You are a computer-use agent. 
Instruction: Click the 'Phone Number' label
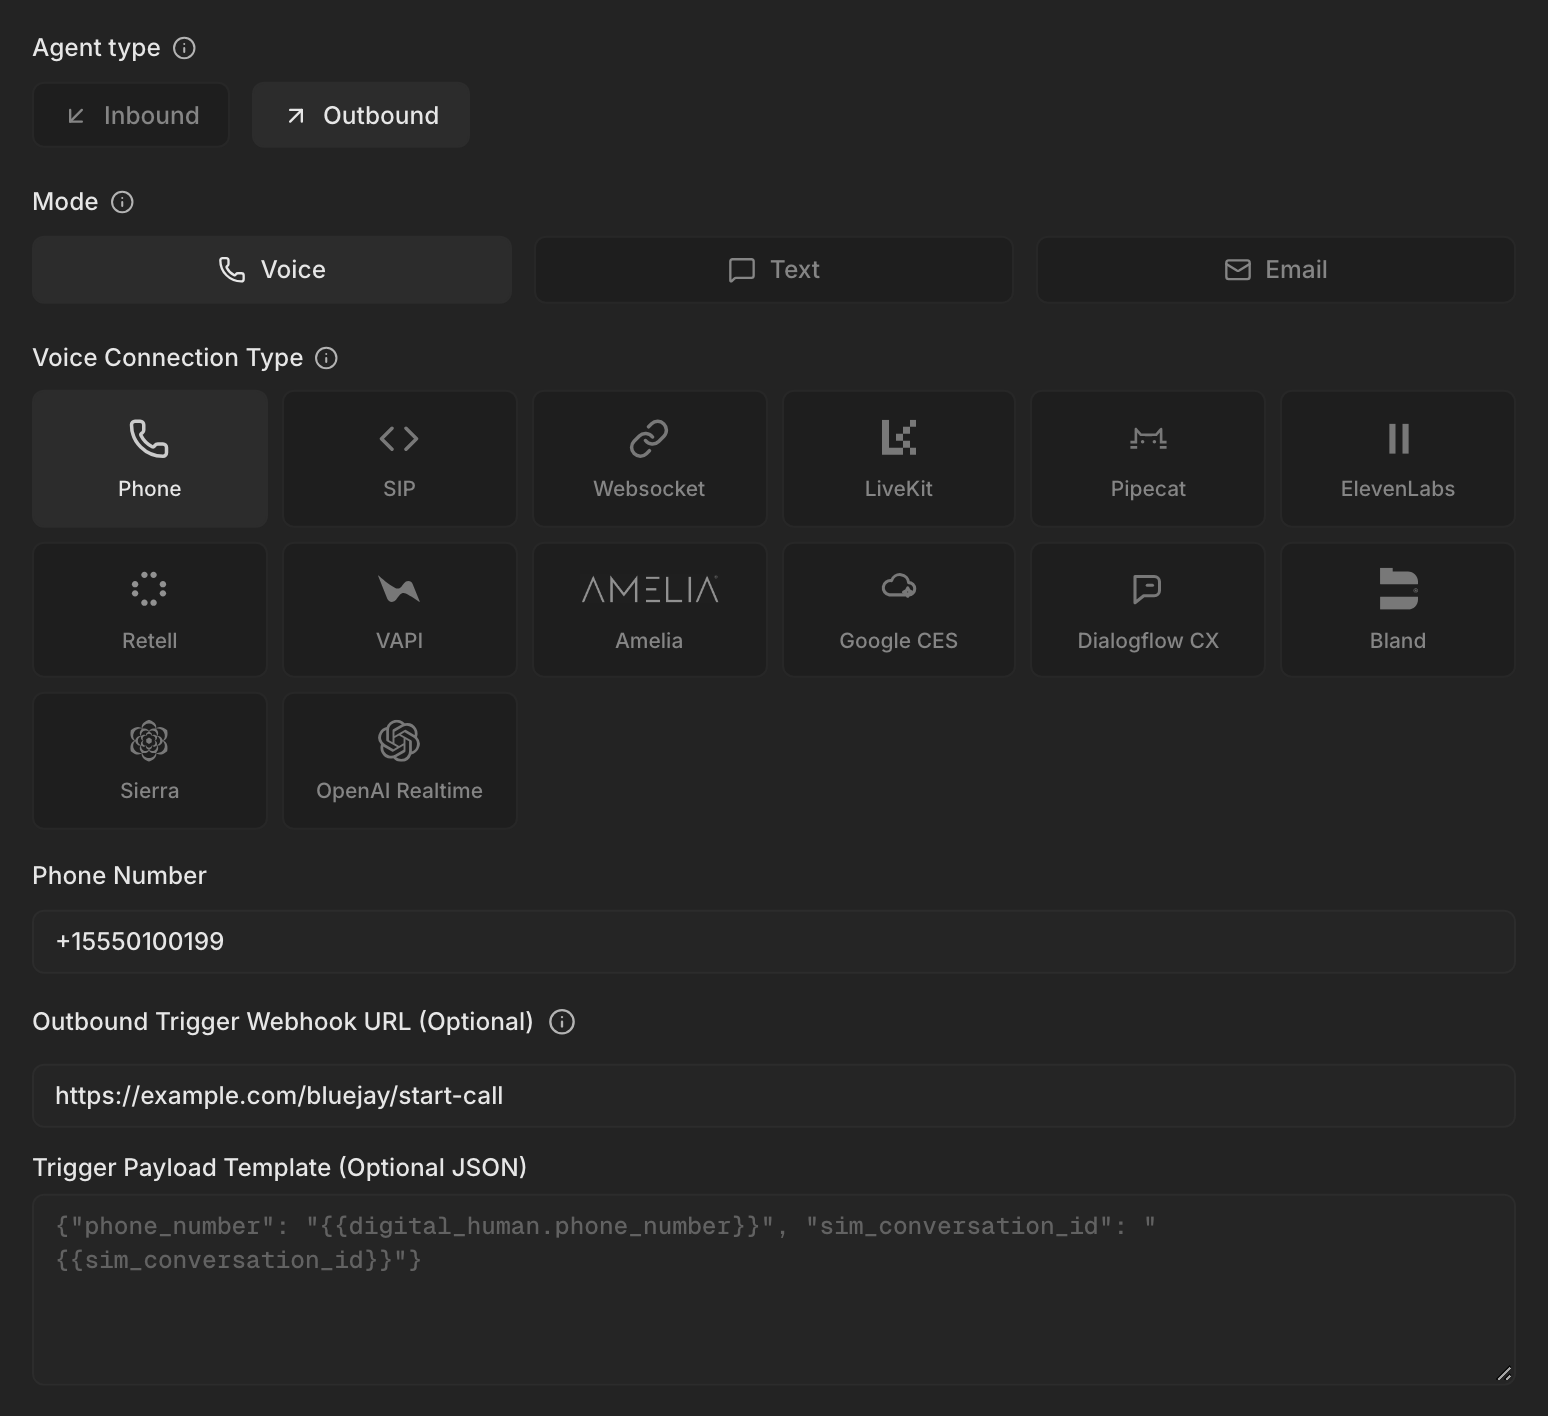[x=120, y=876]
